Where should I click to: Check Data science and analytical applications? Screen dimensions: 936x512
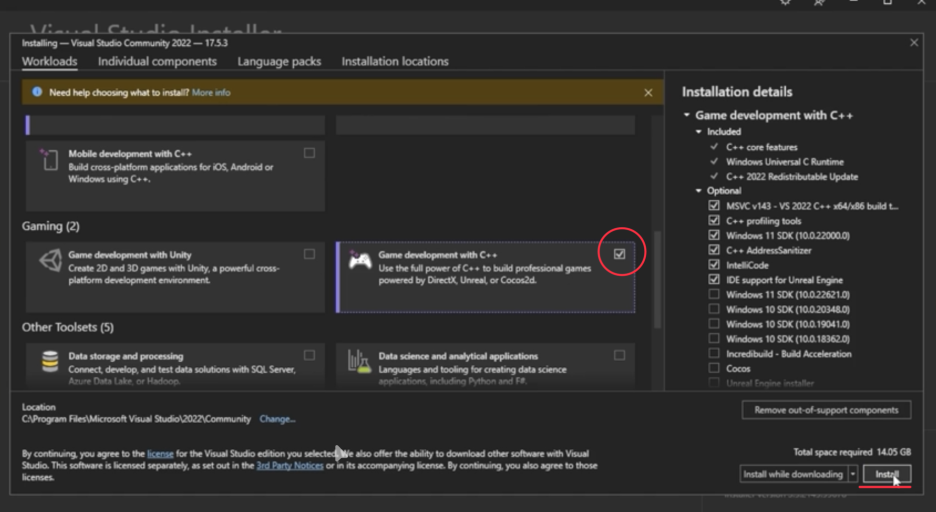coord(620,355)
